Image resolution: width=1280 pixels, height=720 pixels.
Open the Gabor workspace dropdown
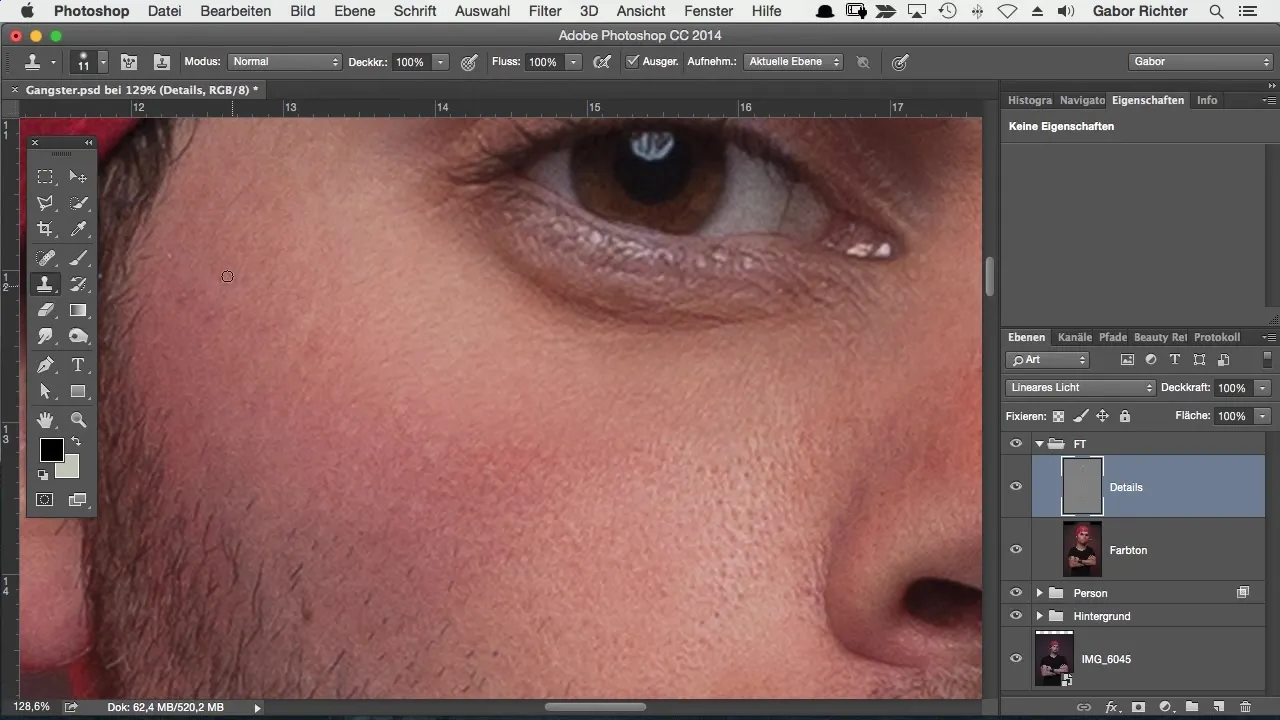pos(1200,62)
